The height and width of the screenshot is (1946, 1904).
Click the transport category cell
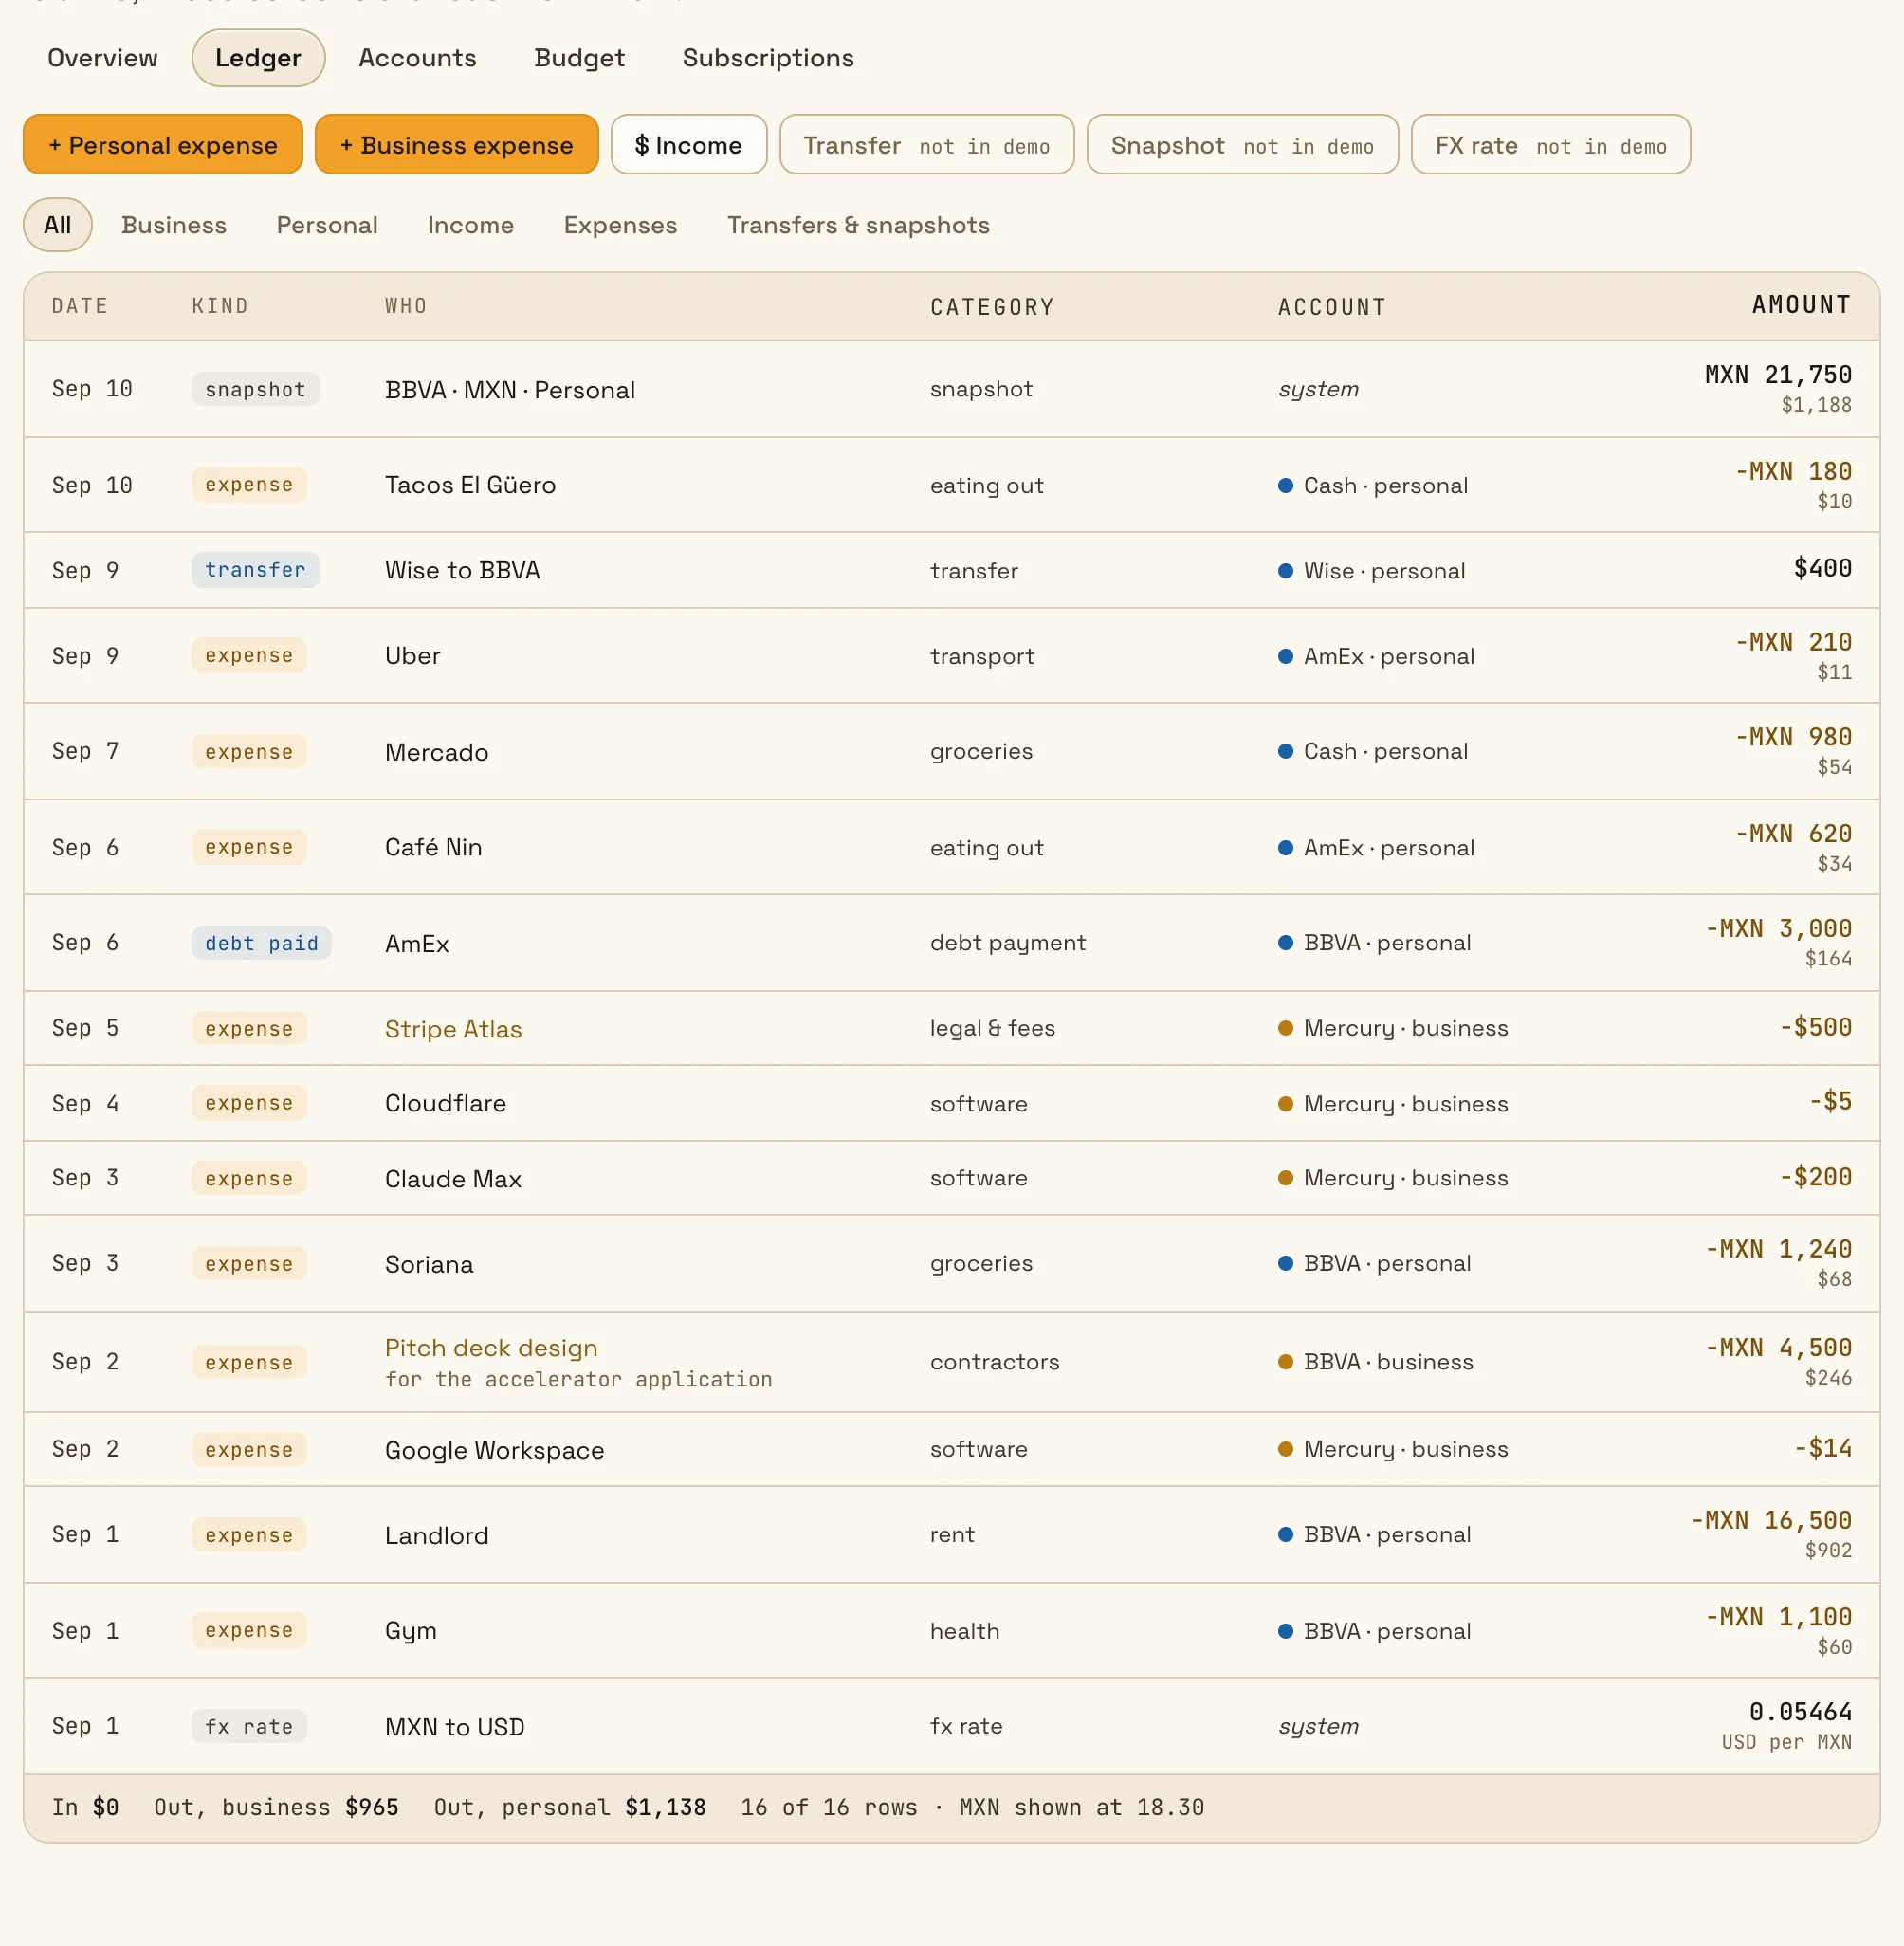982,656
